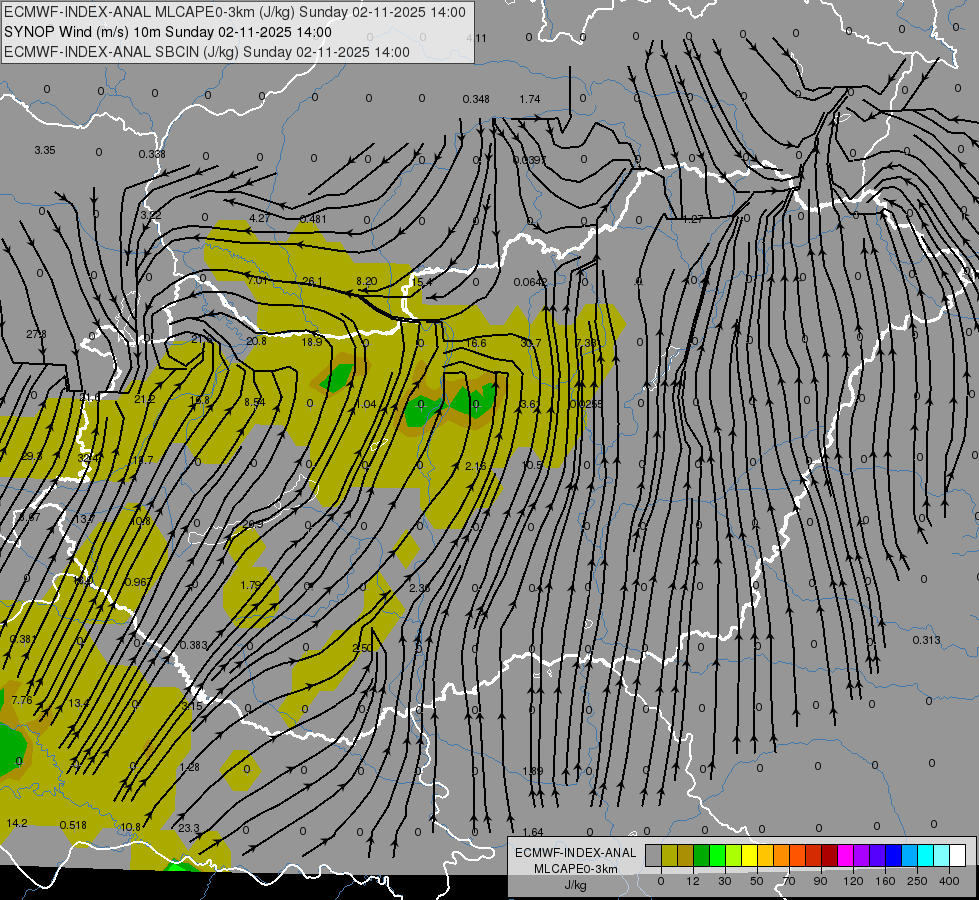Click map value 0.0642
979x900 pixels.
tap(531, 282)
